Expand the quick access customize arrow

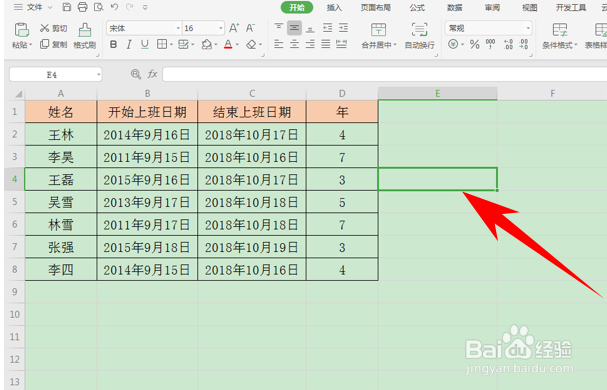(x=145, y=7)
